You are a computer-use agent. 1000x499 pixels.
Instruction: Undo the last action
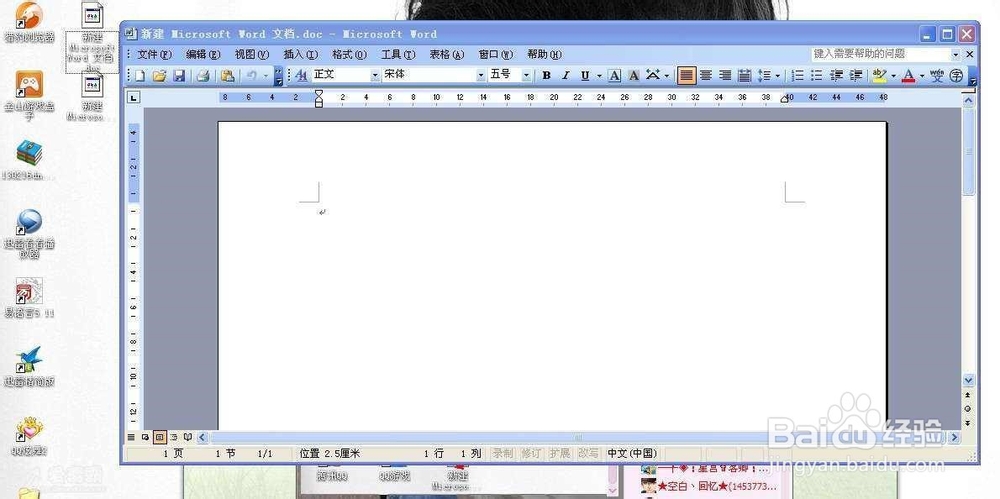click(251, 76)
